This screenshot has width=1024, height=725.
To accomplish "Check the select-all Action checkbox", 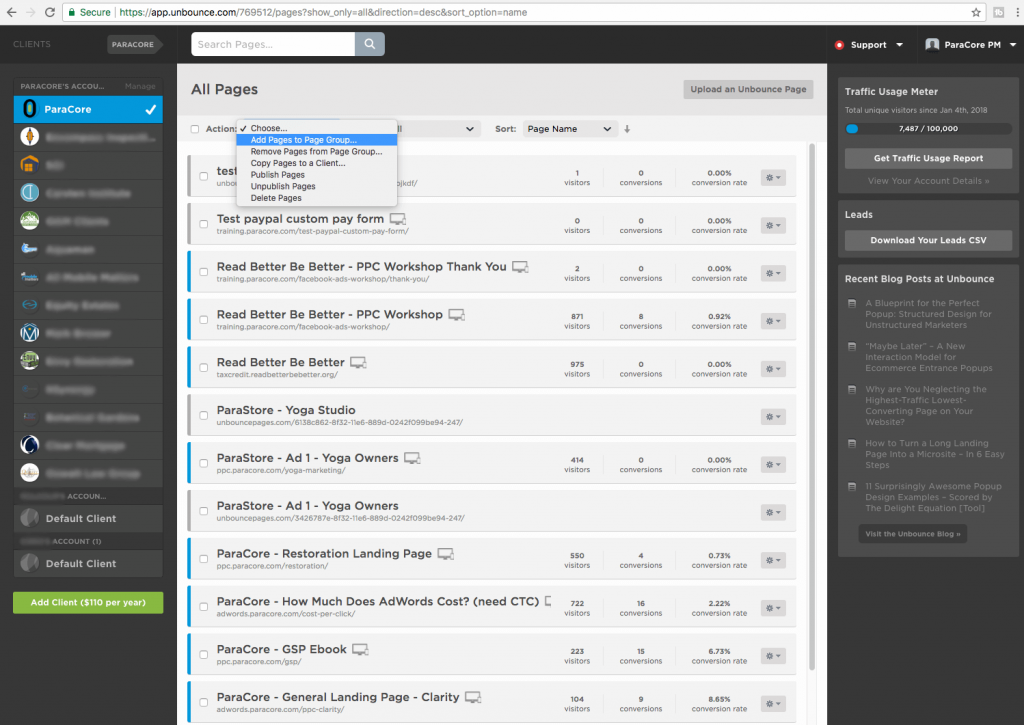I will tap(195, 129).
